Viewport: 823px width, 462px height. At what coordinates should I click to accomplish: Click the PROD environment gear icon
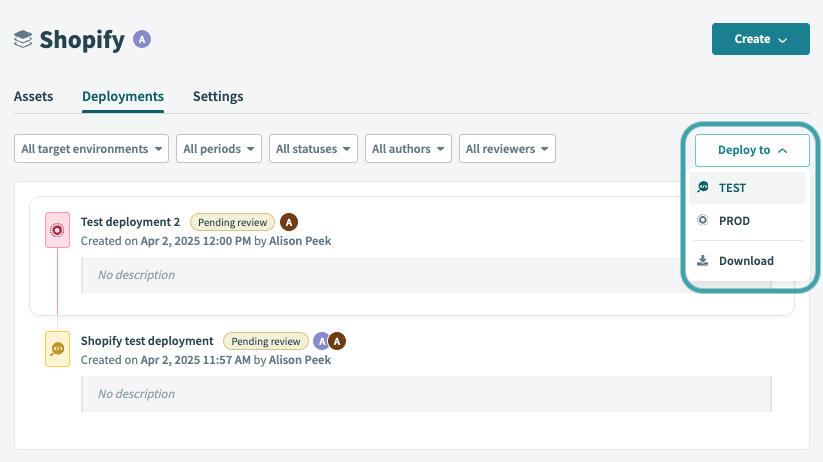(703, 221)
